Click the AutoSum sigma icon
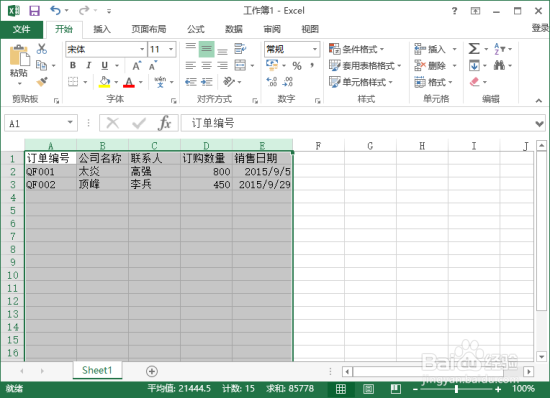Screen dimensions: 550x398 pos(474,49)
